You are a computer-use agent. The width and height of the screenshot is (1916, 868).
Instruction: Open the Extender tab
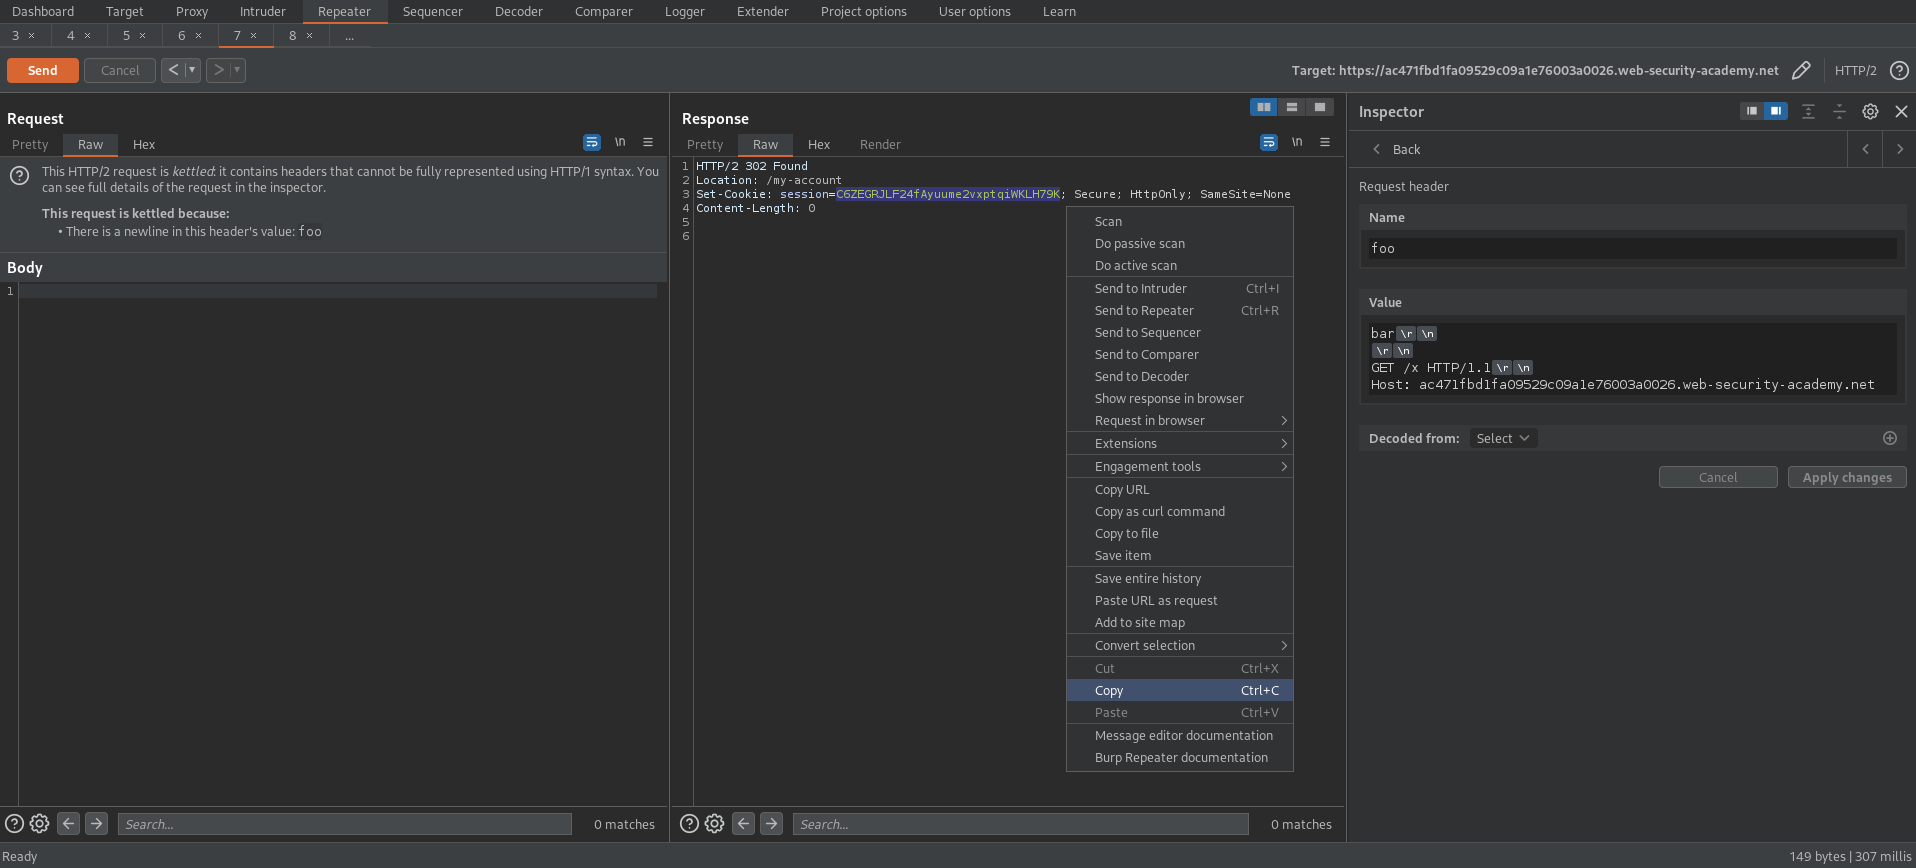[762, 11]
